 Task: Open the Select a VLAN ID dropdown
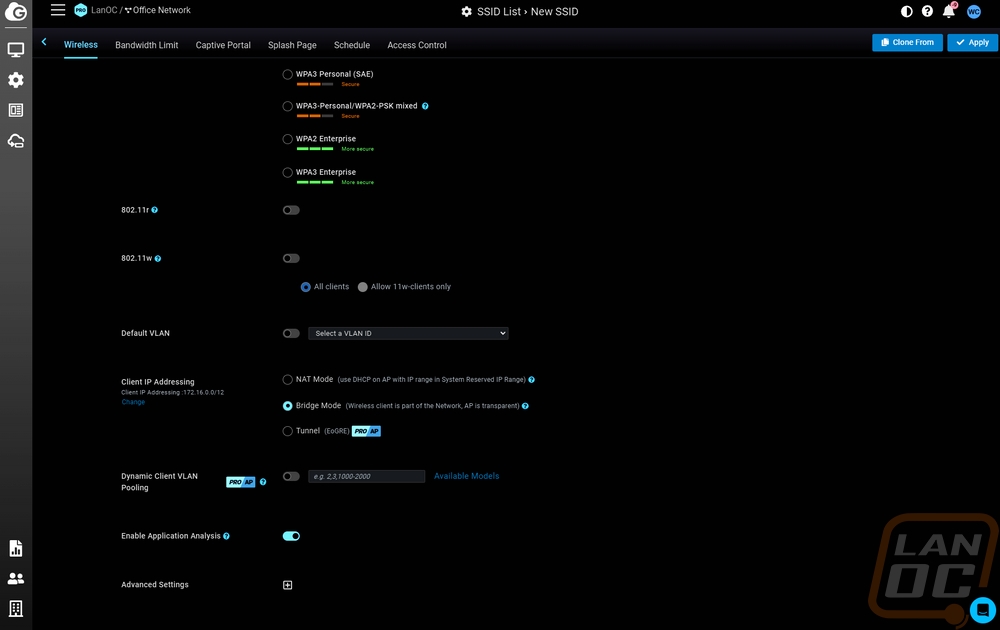(408, 333)
